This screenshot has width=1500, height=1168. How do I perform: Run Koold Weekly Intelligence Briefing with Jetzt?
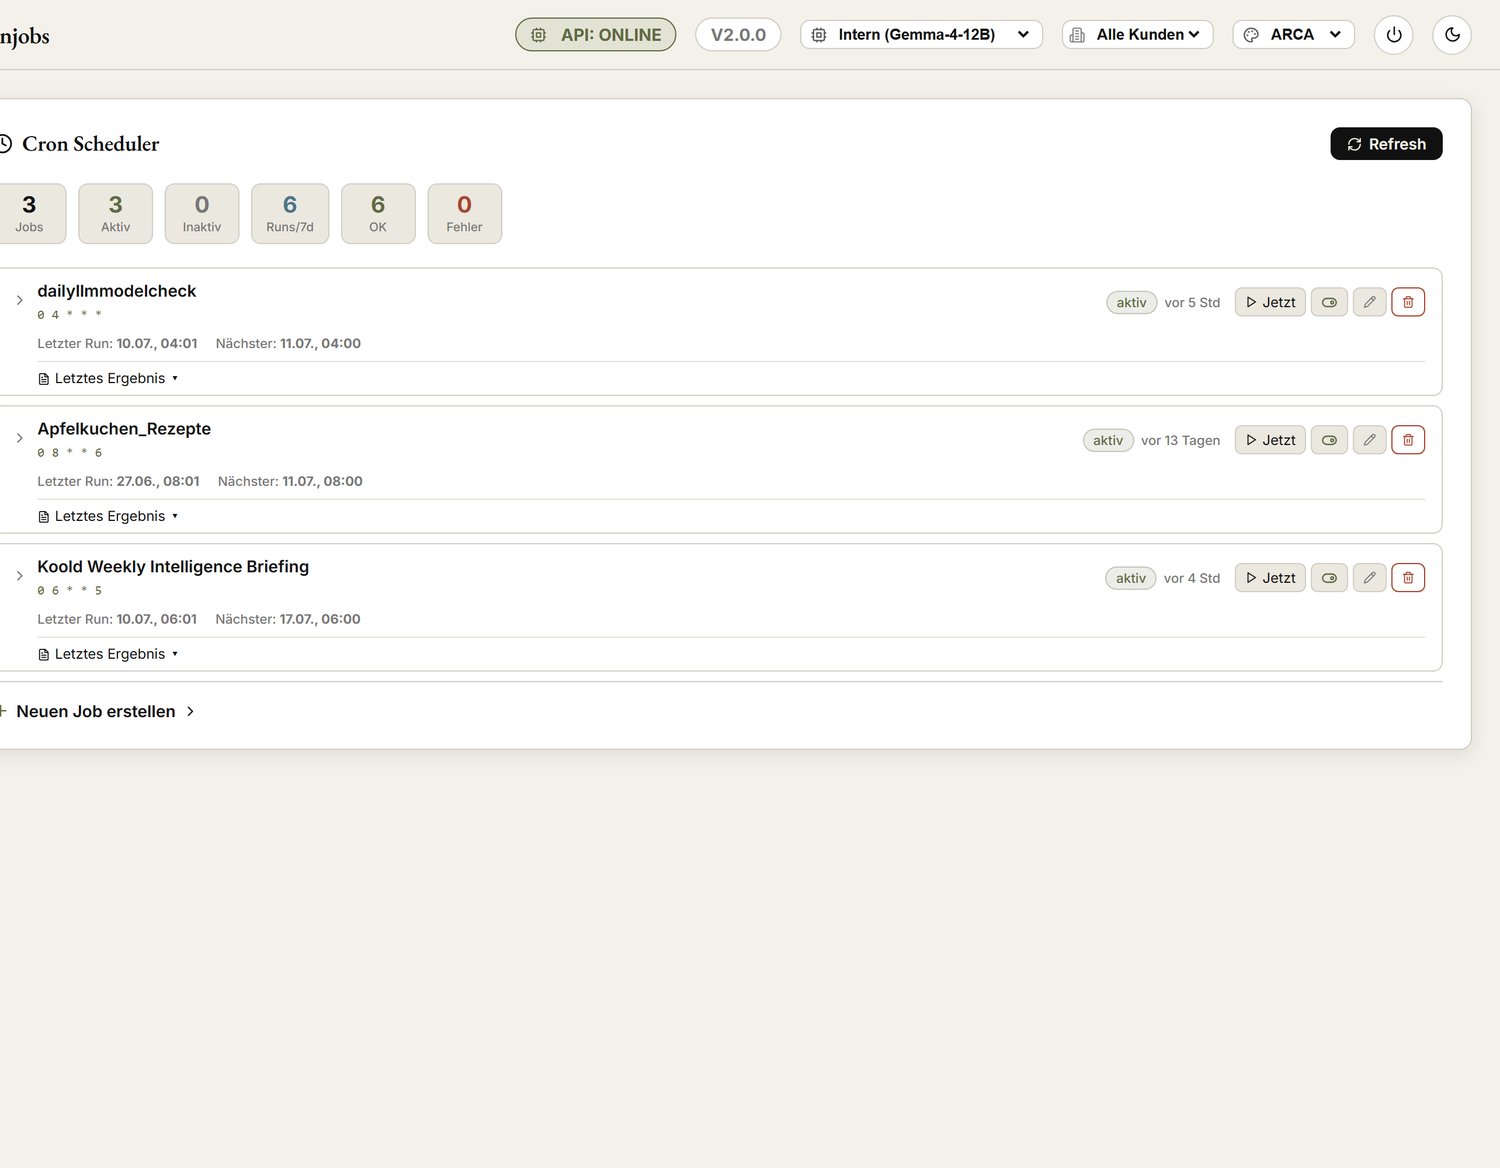click(1270, 578)
